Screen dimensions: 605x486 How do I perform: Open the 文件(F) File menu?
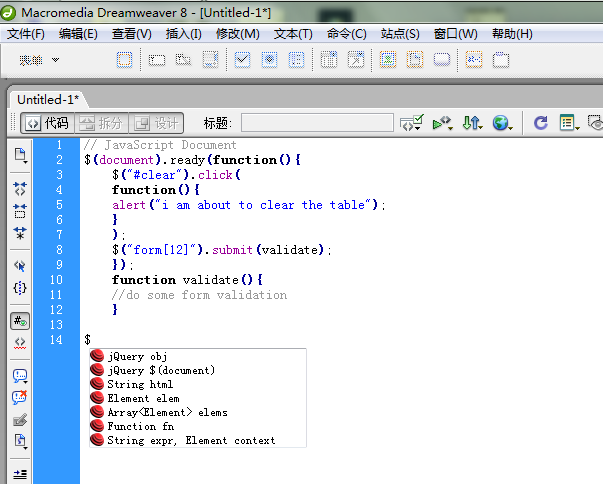[x=26, y=34]
